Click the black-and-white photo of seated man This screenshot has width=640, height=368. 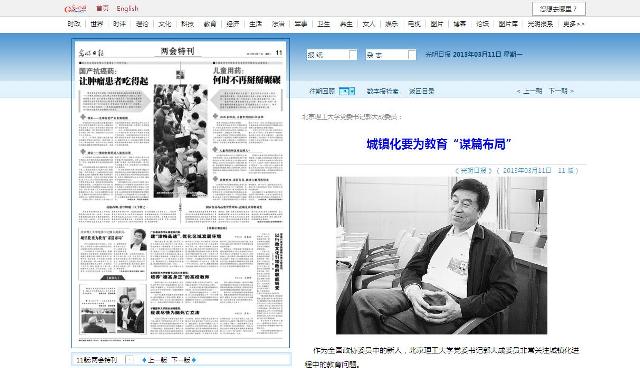click(x=441, y=255)
